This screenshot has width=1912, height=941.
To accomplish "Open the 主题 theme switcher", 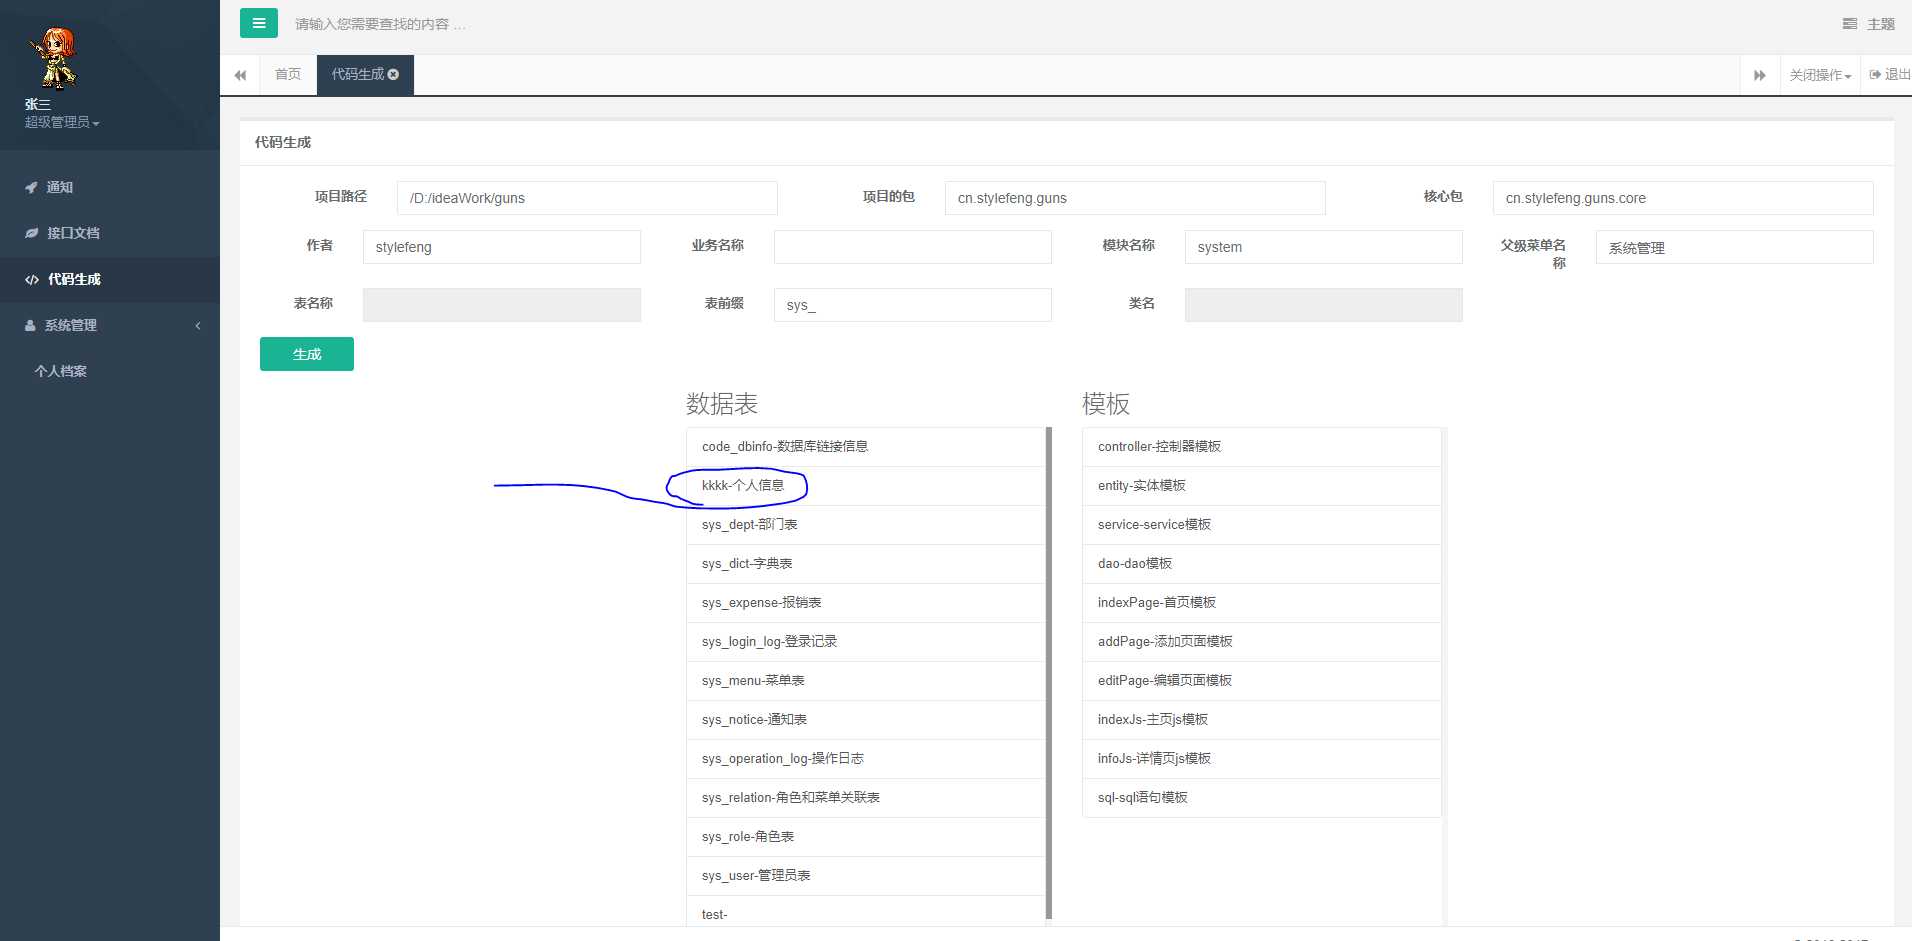I will click(1869, 24).
